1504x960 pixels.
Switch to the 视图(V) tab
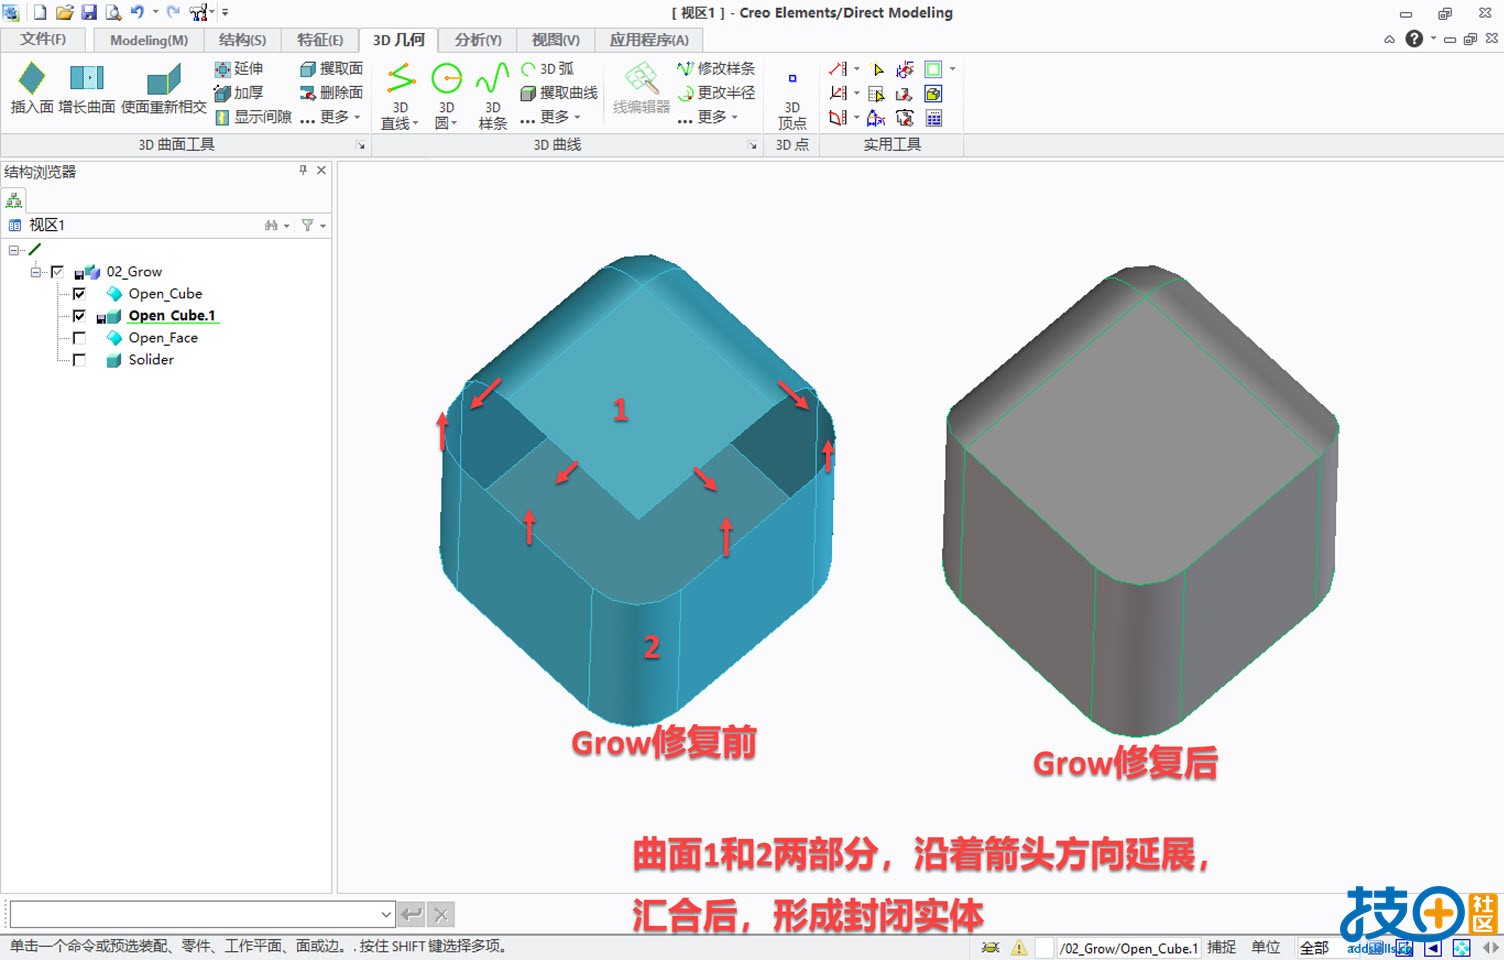click(556, 40)
